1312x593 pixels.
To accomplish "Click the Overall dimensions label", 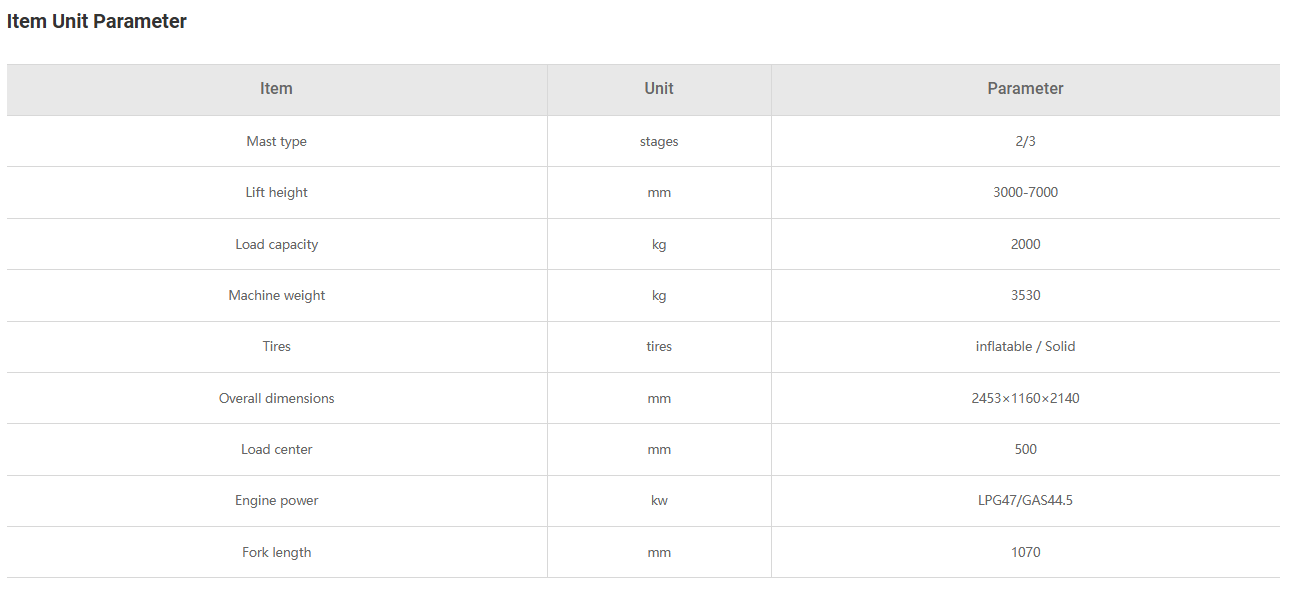I will point(277,398).
